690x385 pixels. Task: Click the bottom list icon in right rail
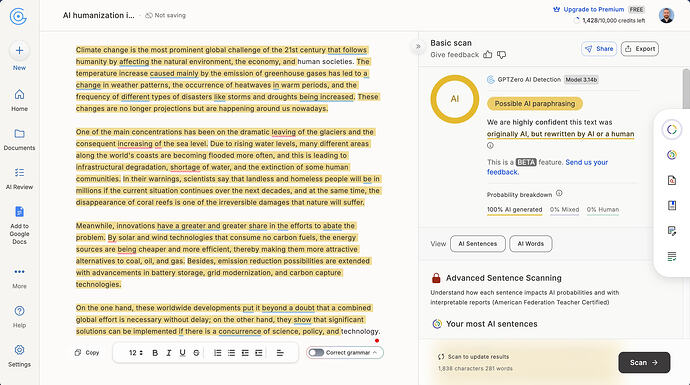[672, 257]
